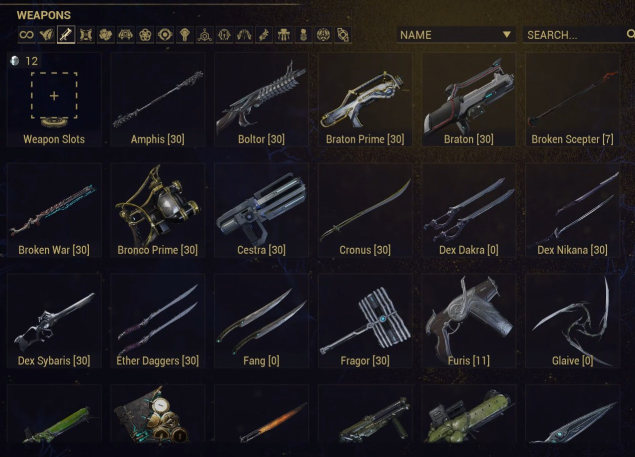Screen dimensions: 635x457
Task: Click into the SEARCH field
Action: (579, 35)
